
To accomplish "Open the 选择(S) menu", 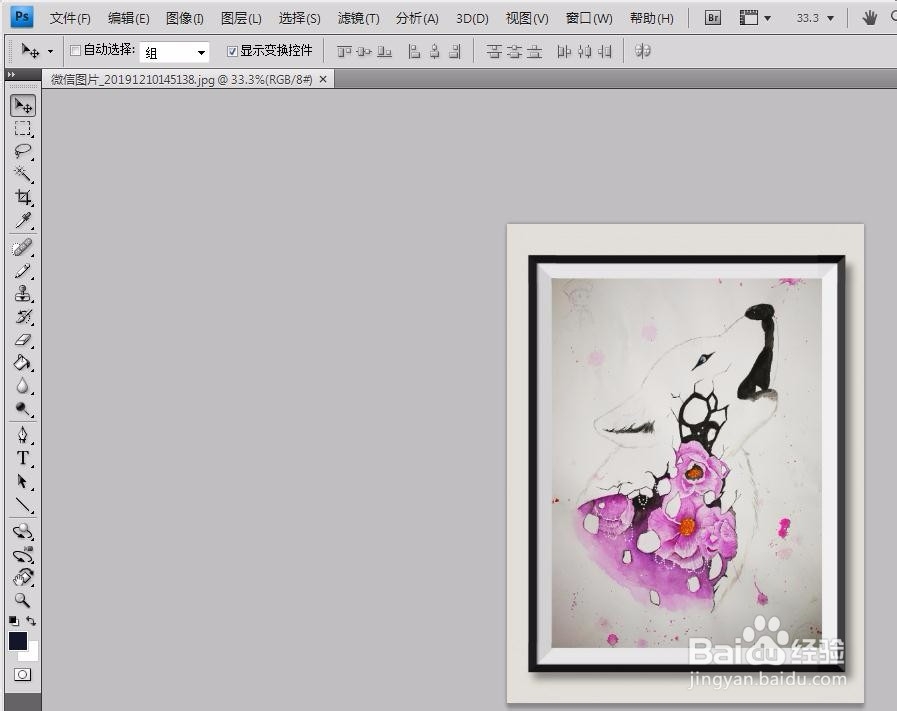I will click(x=299, y=18).
